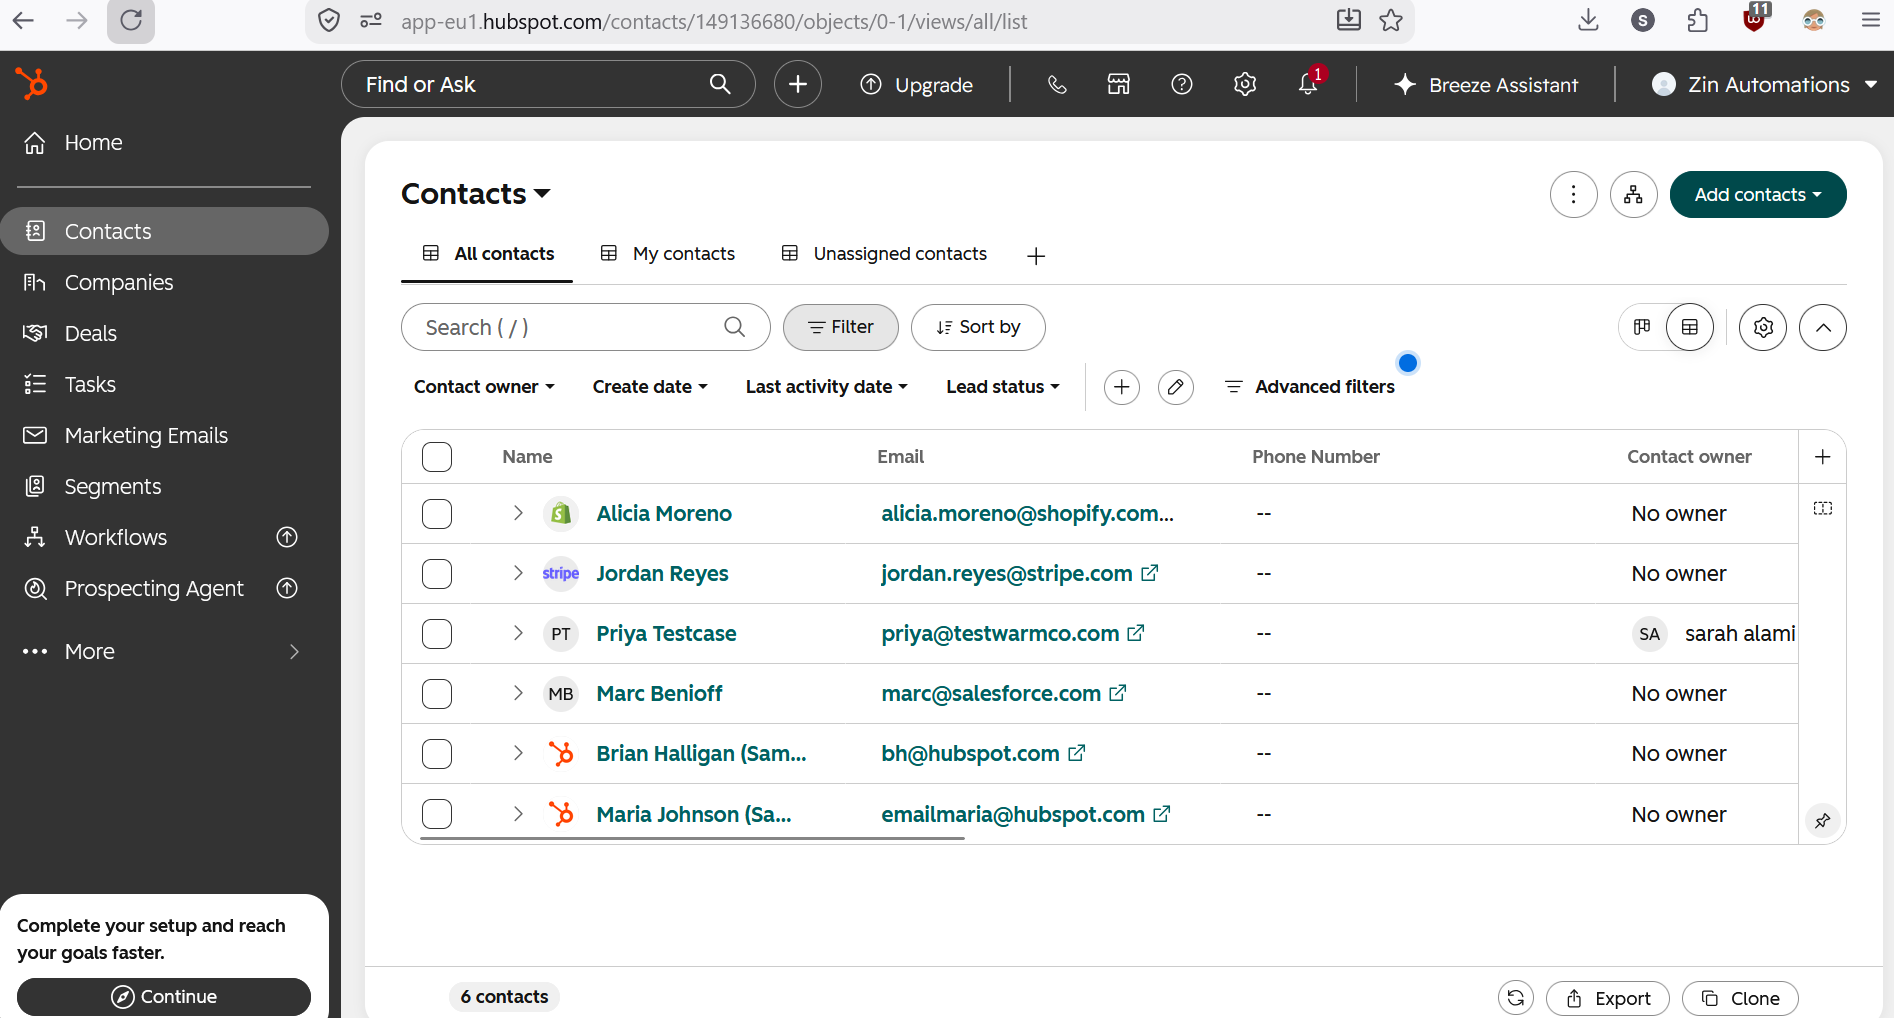Switch to the My contacts tab
This screenshot has width=1894, height=1018.
coord(668,254)
